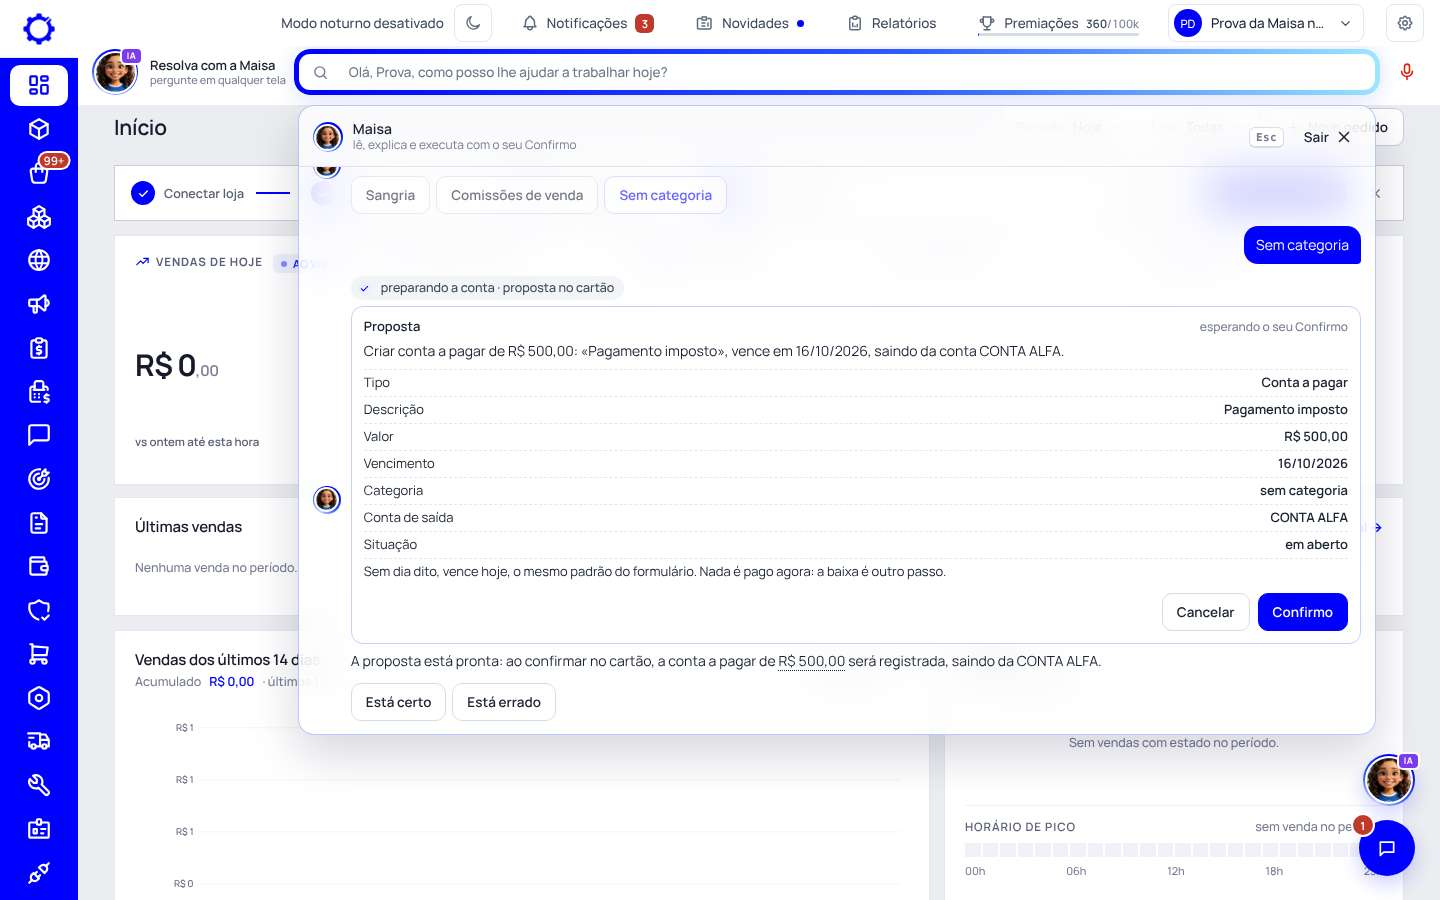Click the Confirmo button on the proposal
This screenshot has width=1440, height=900.
coord(1302,612)
